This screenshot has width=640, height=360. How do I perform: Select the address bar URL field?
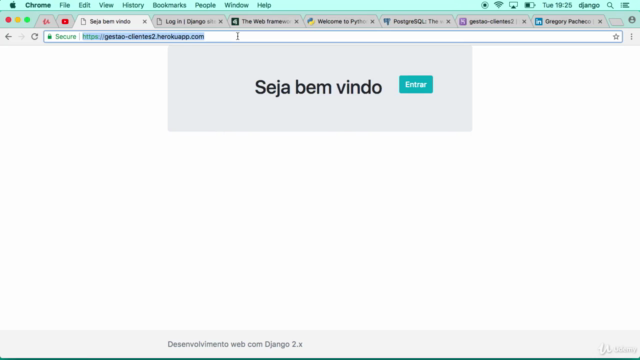point(333,37)
